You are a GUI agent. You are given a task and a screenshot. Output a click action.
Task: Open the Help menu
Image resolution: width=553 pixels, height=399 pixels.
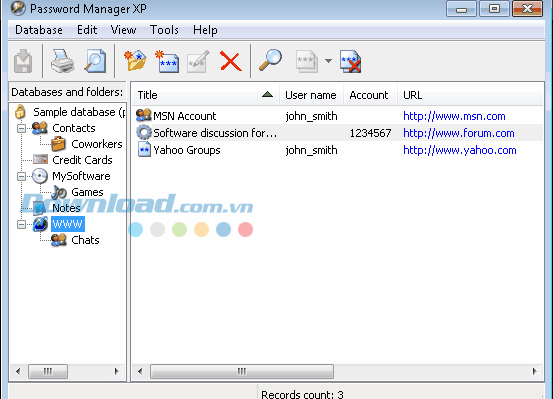[205, 30]
